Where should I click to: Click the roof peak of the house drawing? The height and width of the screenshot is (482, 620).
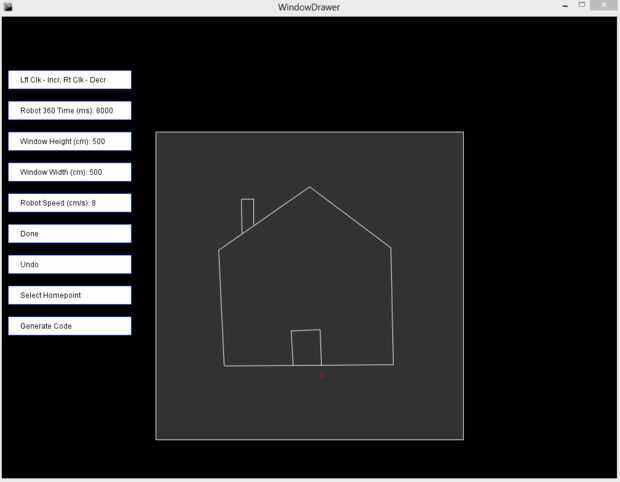pos(309,187)
